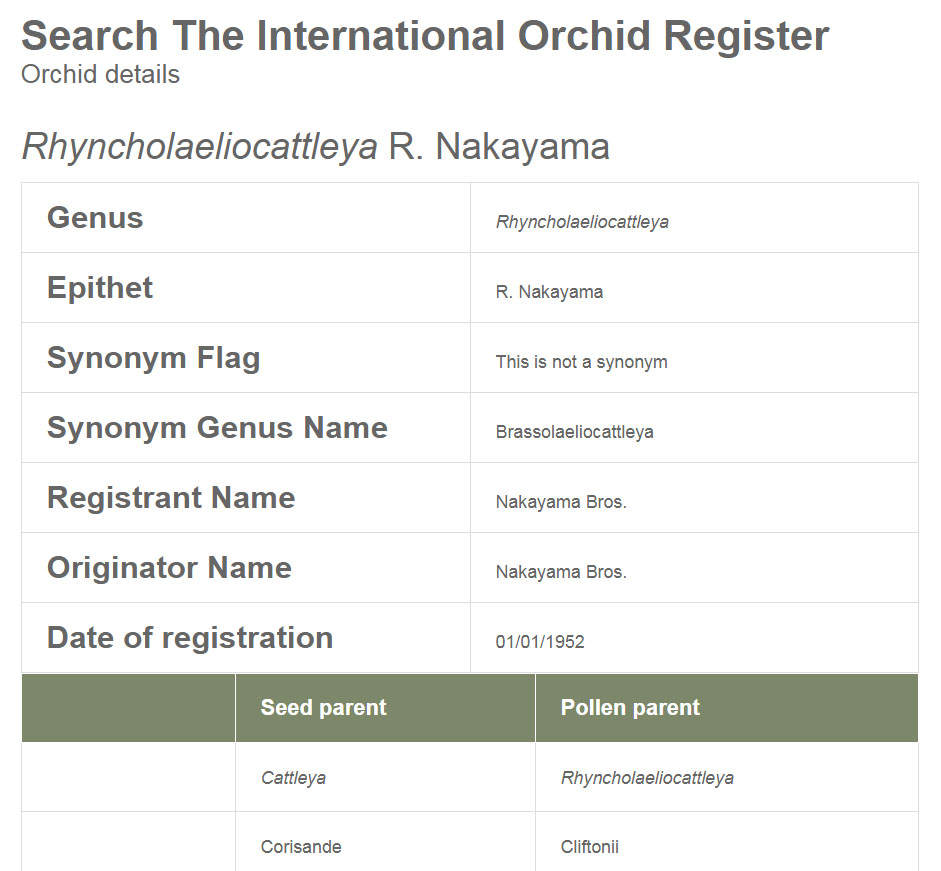This screenshot has width=941, height=871.
Task: Click the text This is not a synonym
Action: 581,362
